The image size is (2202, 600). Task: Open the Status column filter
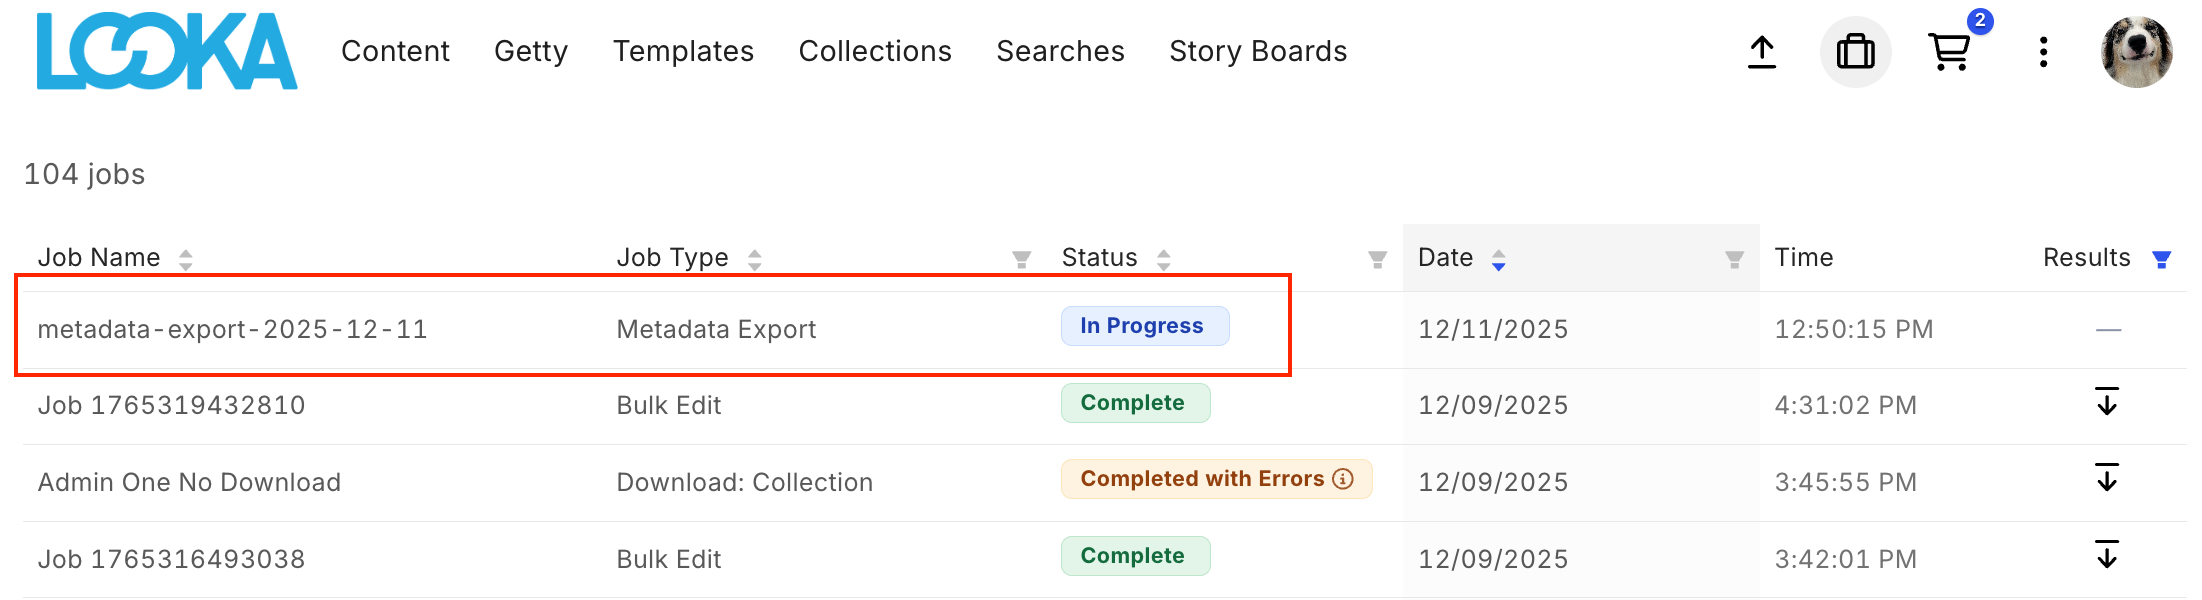1377,260
